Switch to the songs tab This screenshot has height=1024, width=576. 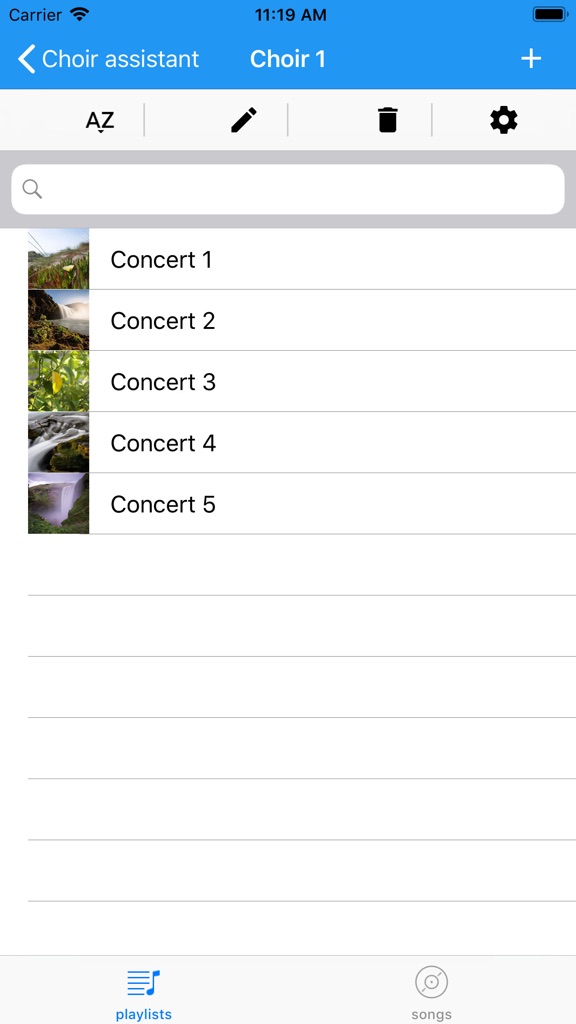(431, 990)
